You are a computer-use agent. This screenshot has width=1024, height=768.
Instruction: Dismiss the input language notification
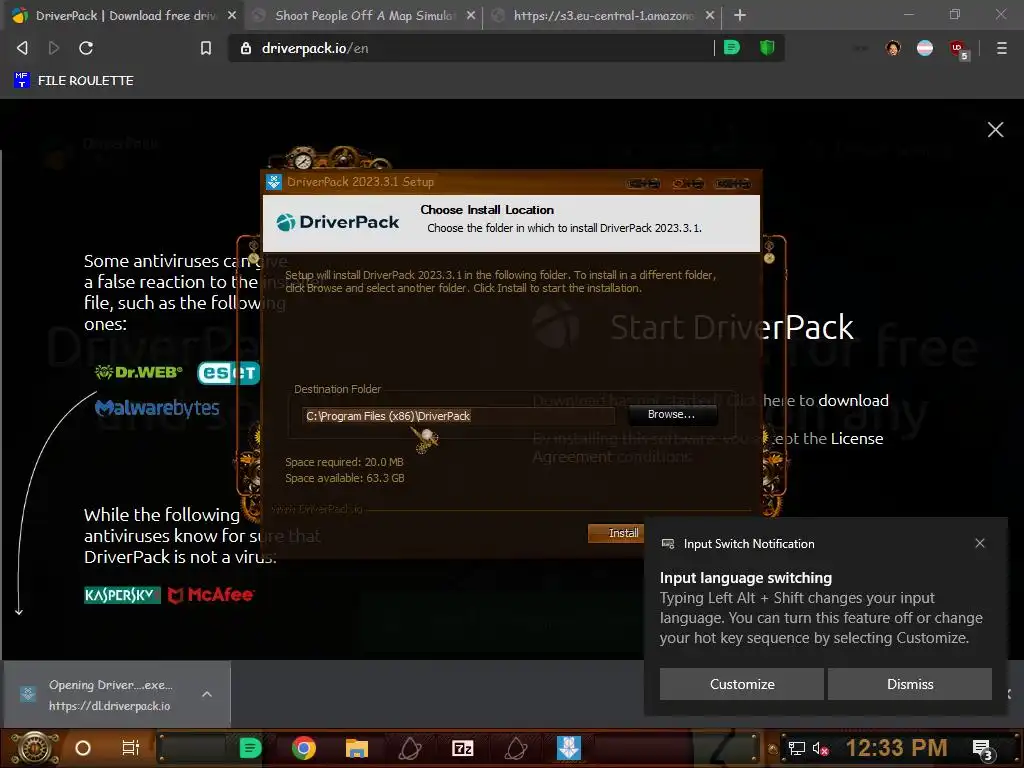pos(910,684)
